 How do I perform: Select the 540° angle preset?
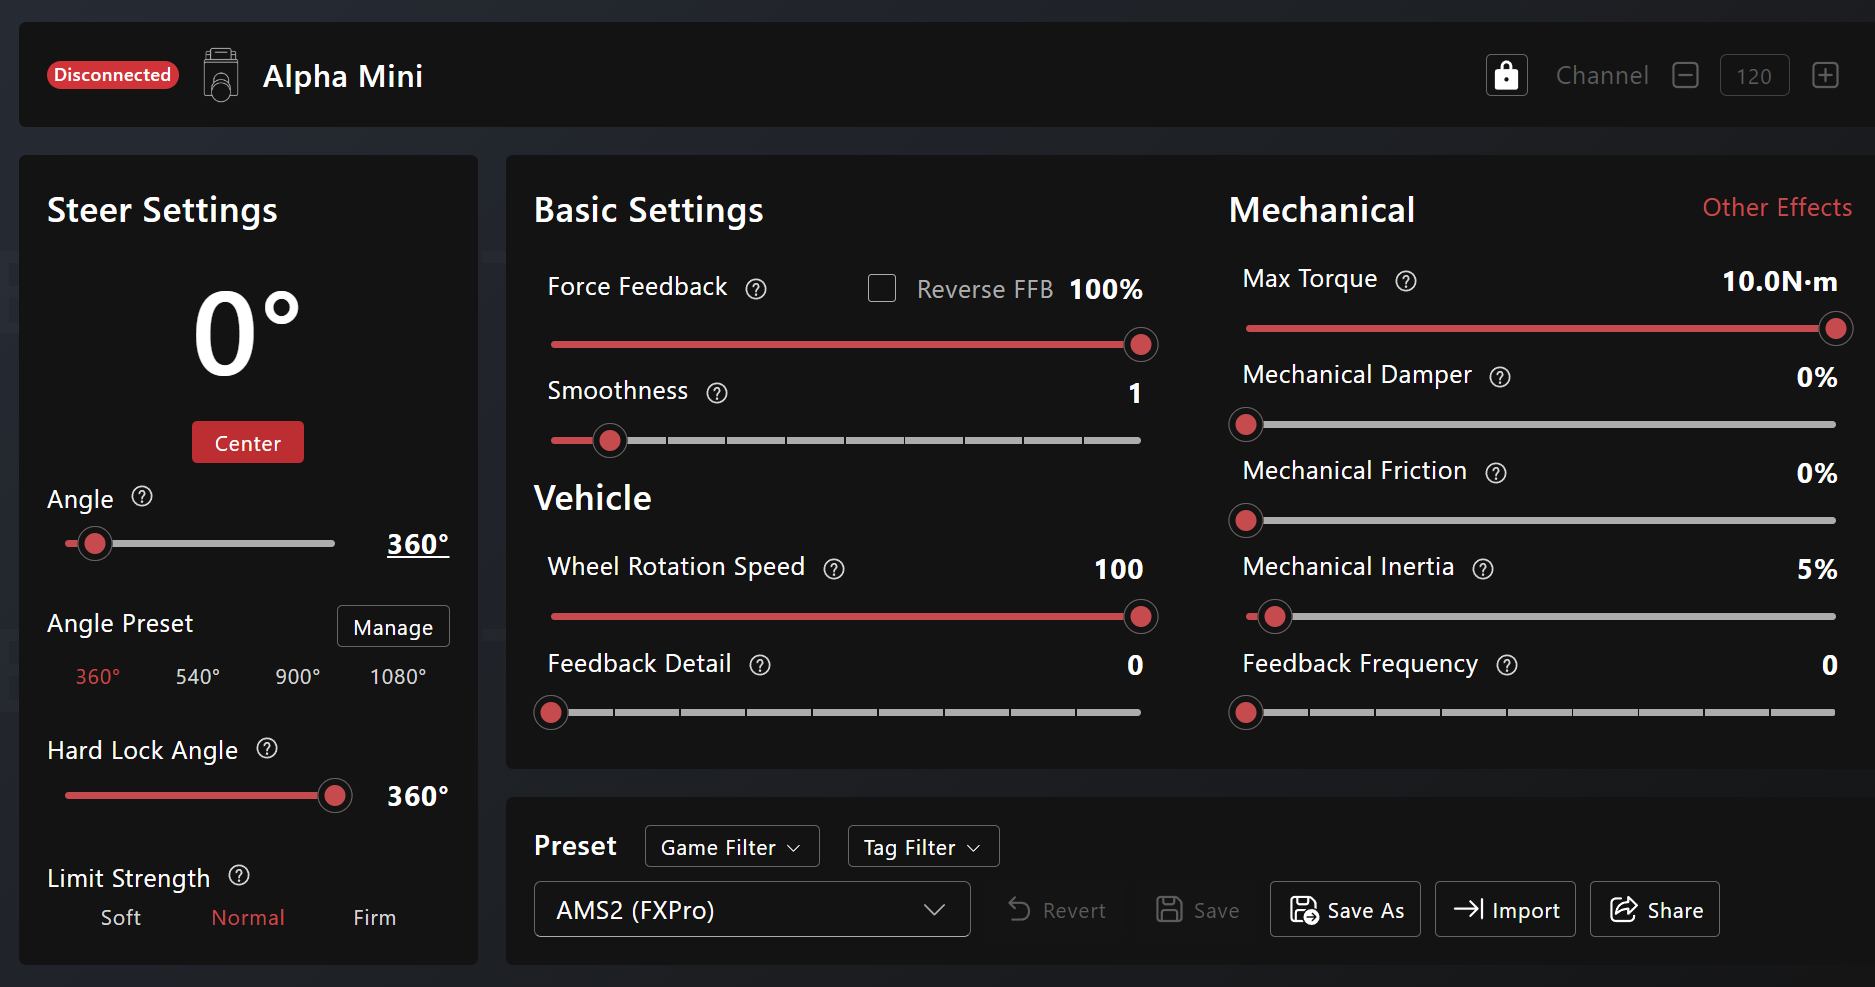coord(198,677)
